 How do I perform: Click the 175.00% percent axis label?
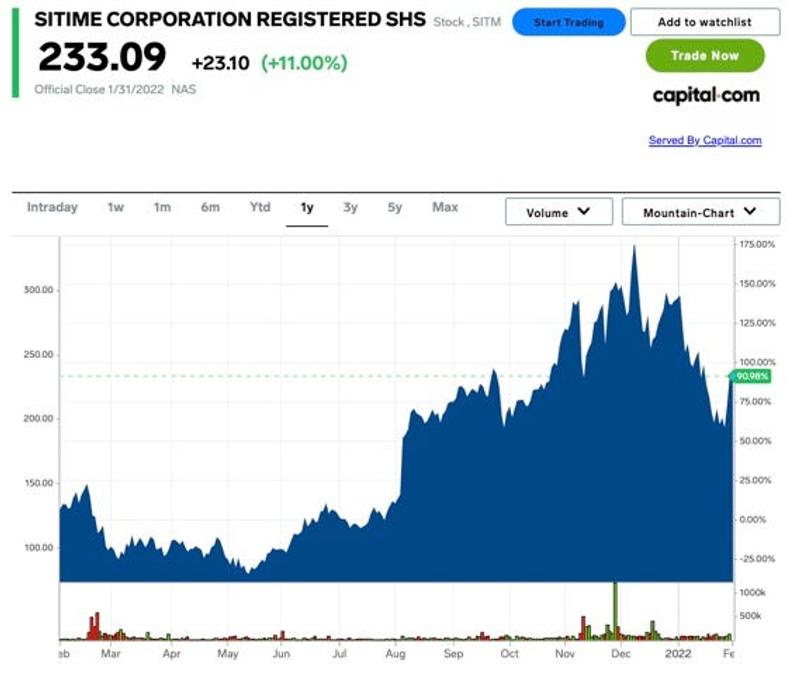757,244
